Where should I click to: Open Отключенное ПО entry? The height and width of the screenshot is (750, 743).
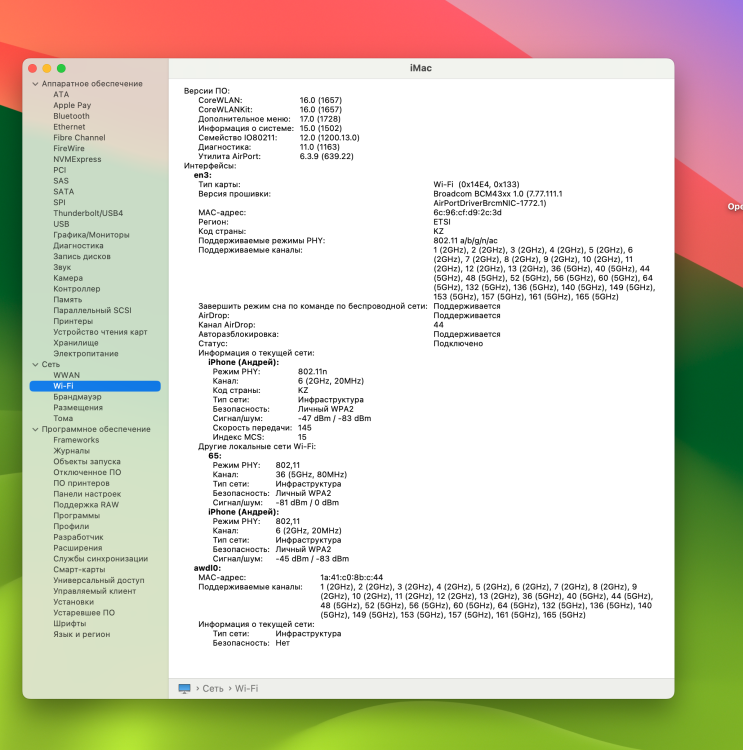click(87, 473)
